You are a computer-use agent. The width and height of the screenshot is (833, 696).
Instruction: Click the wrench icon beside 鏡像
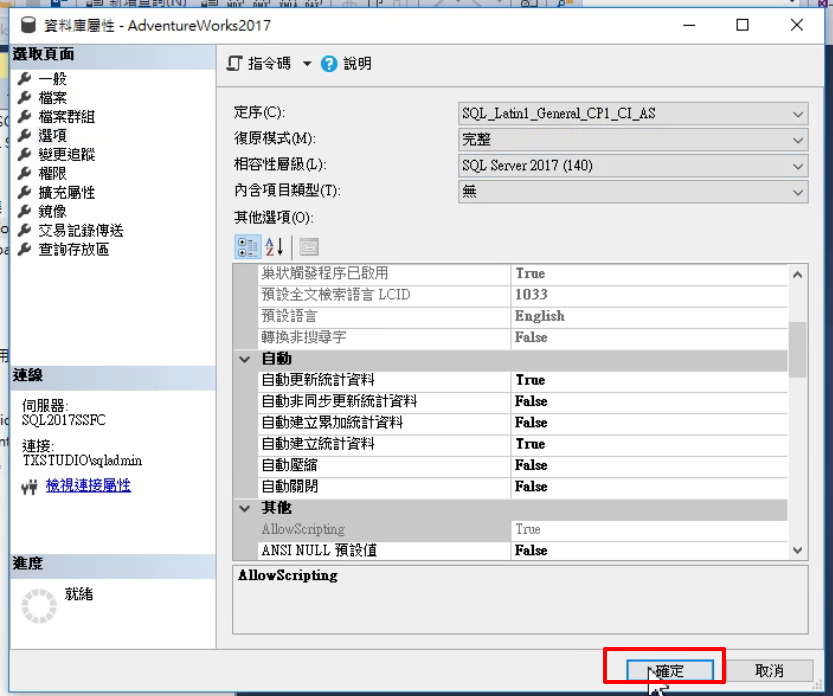pos(24,211)
